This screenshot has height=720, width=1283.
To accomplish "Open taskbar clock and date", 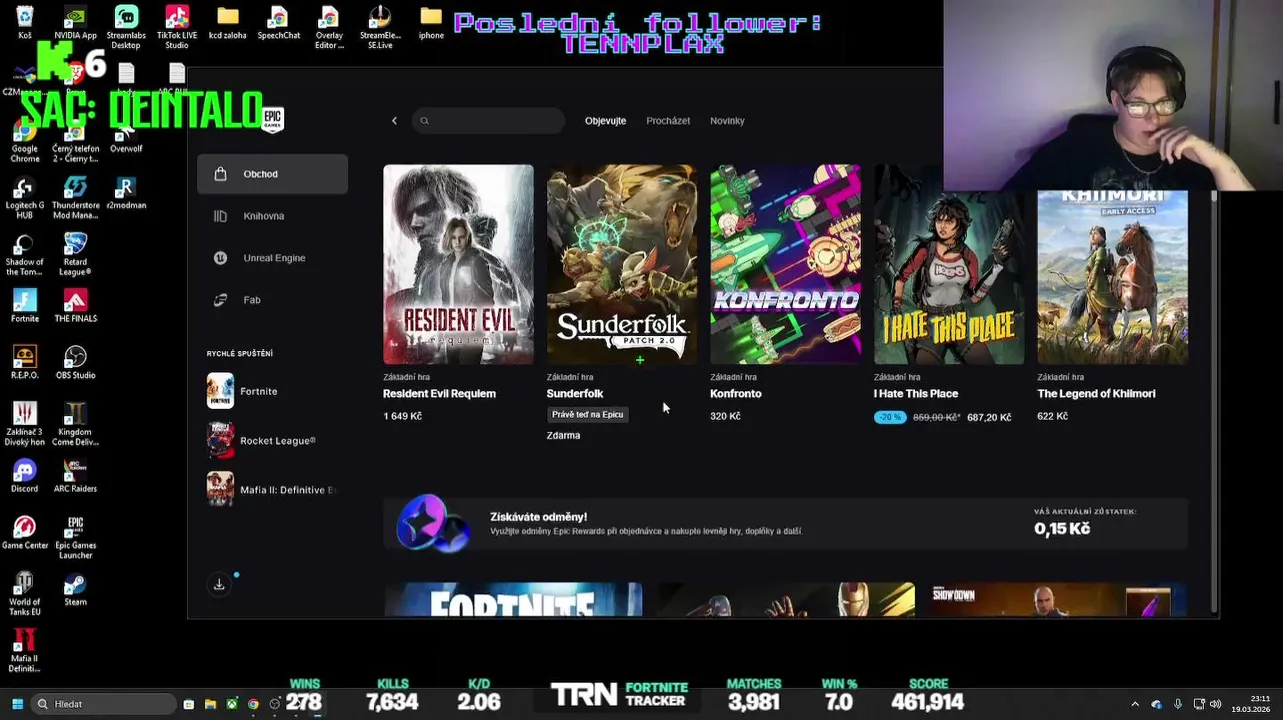I will coord(1253,704).
